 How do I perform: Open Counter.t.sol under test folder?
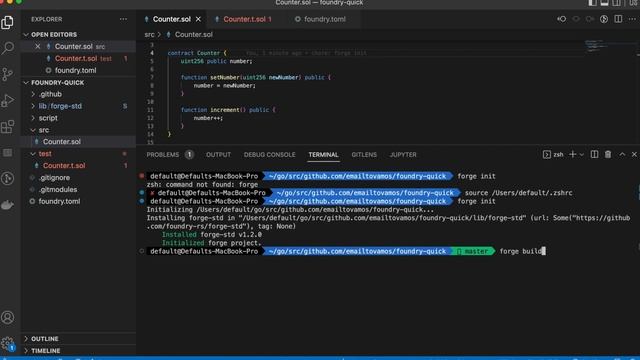pyautogui.click(x=64, y=166)
